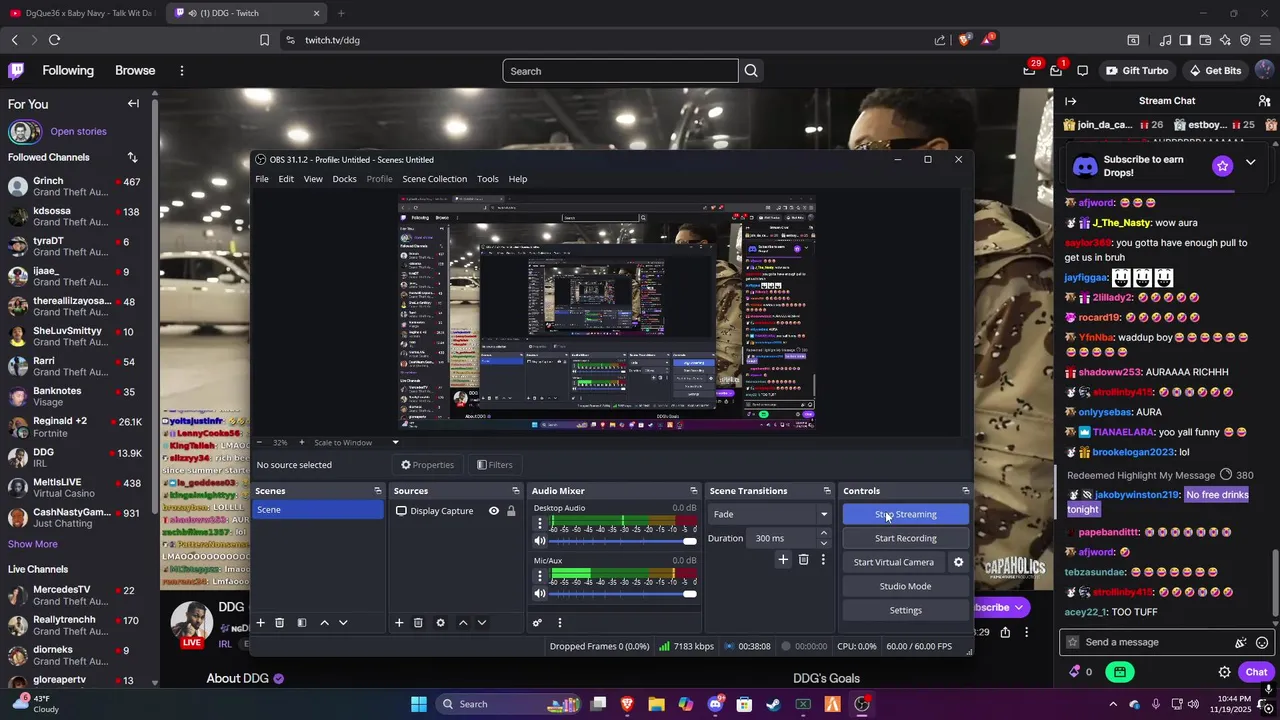Screen dimensions: 1280x720
Task: Open Desktop Audio options three-dot menu
Action: [x=540, y=523]
